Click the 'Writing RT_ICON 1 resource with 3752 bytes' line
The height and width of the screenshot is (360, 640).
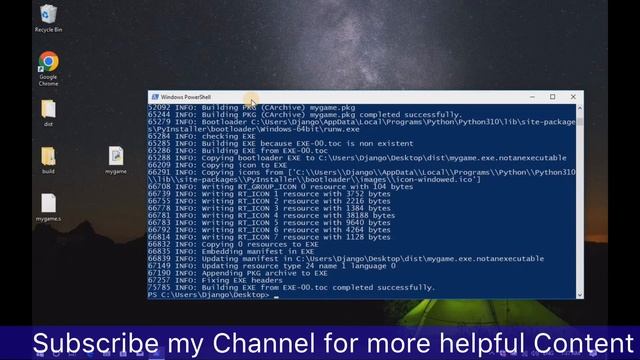point(269,194)
